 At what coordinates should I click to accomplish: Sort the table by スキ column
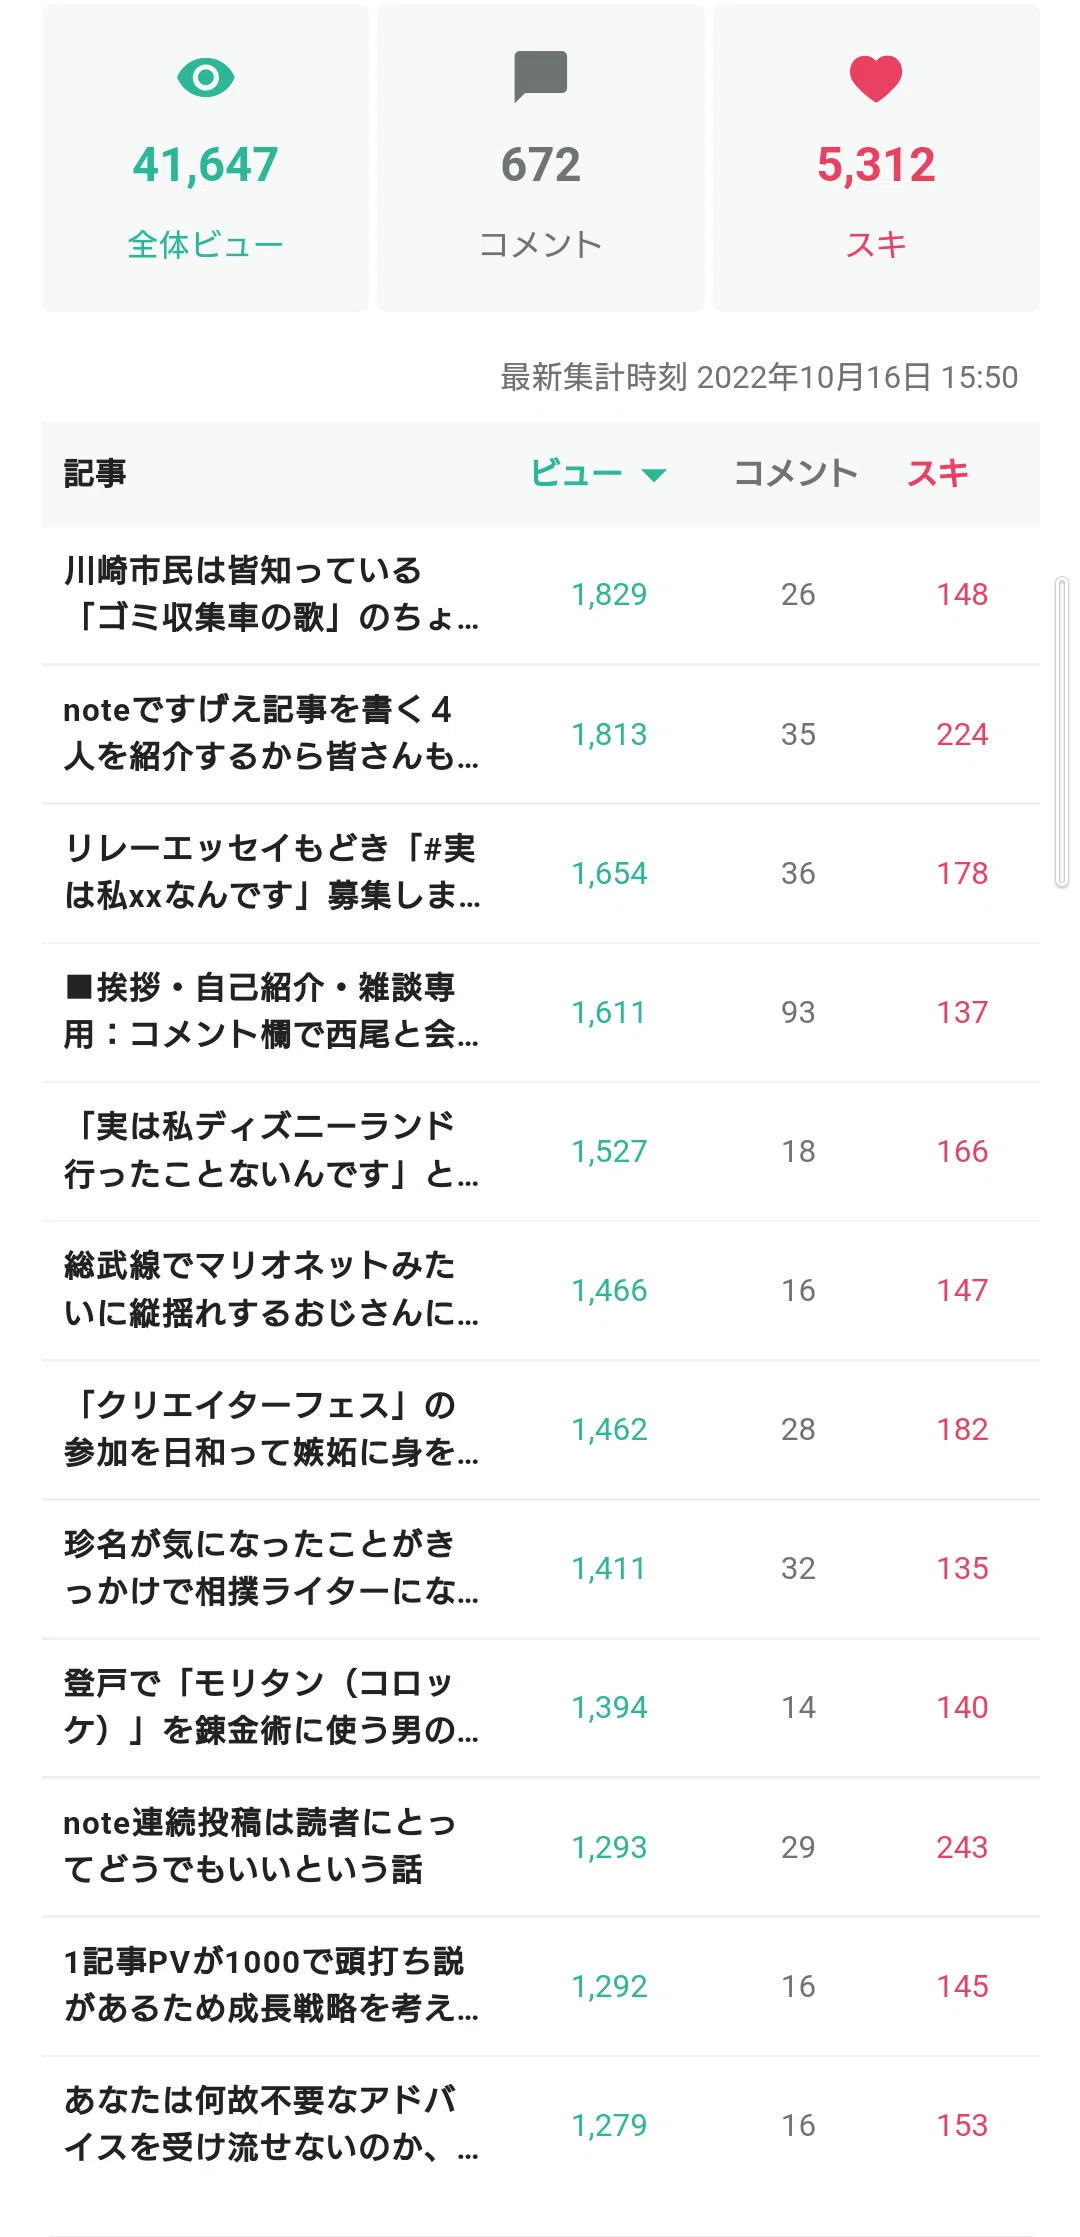click(x=937, y=473)
